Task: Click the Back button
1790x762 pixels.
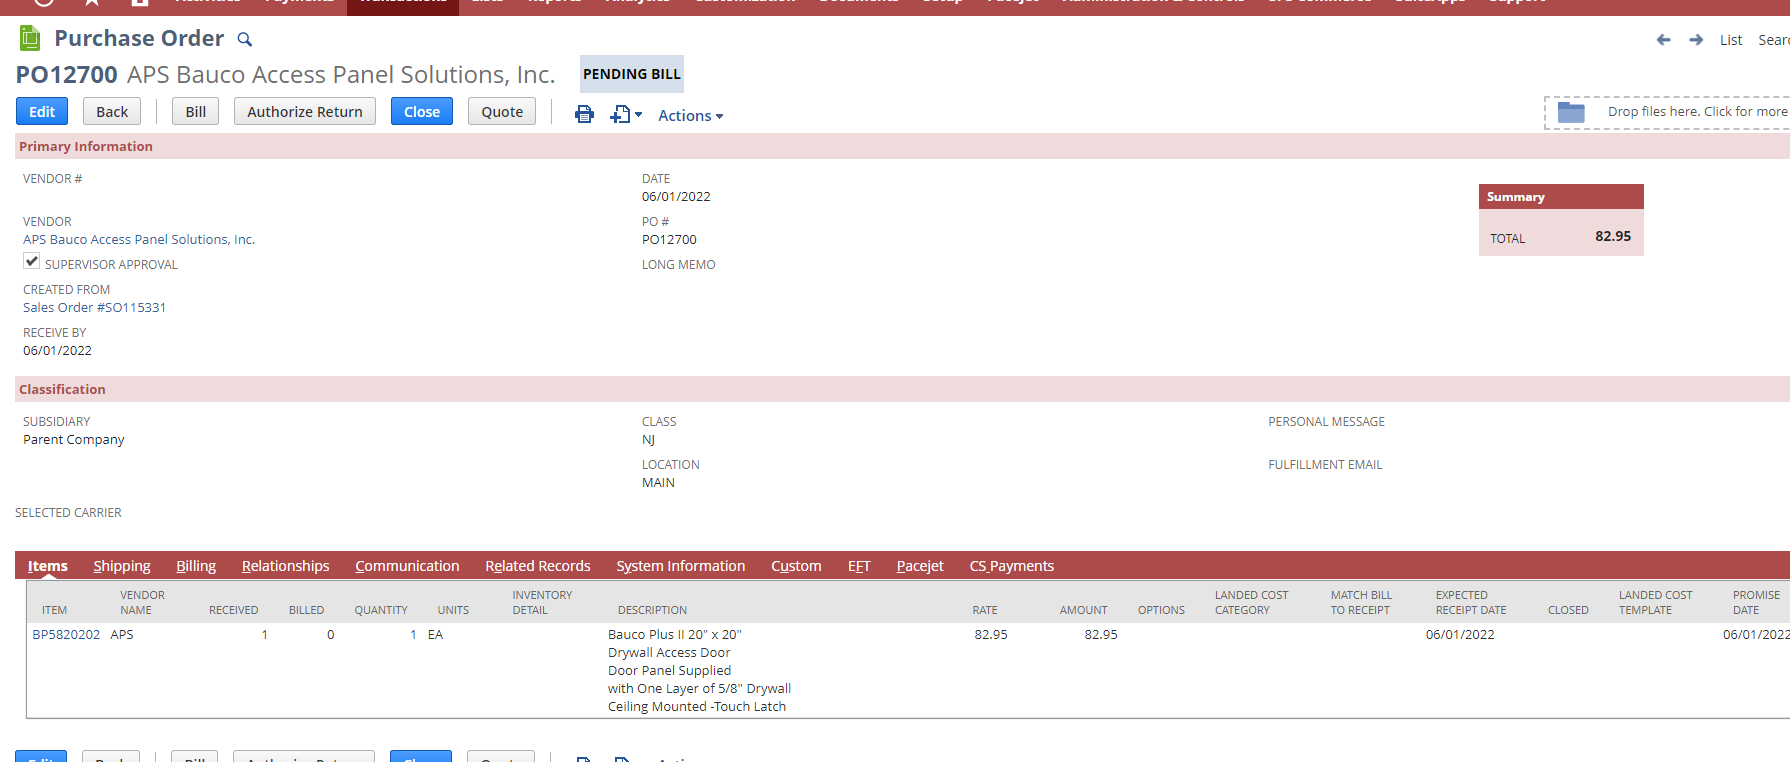Action: (x=112, y=111)
